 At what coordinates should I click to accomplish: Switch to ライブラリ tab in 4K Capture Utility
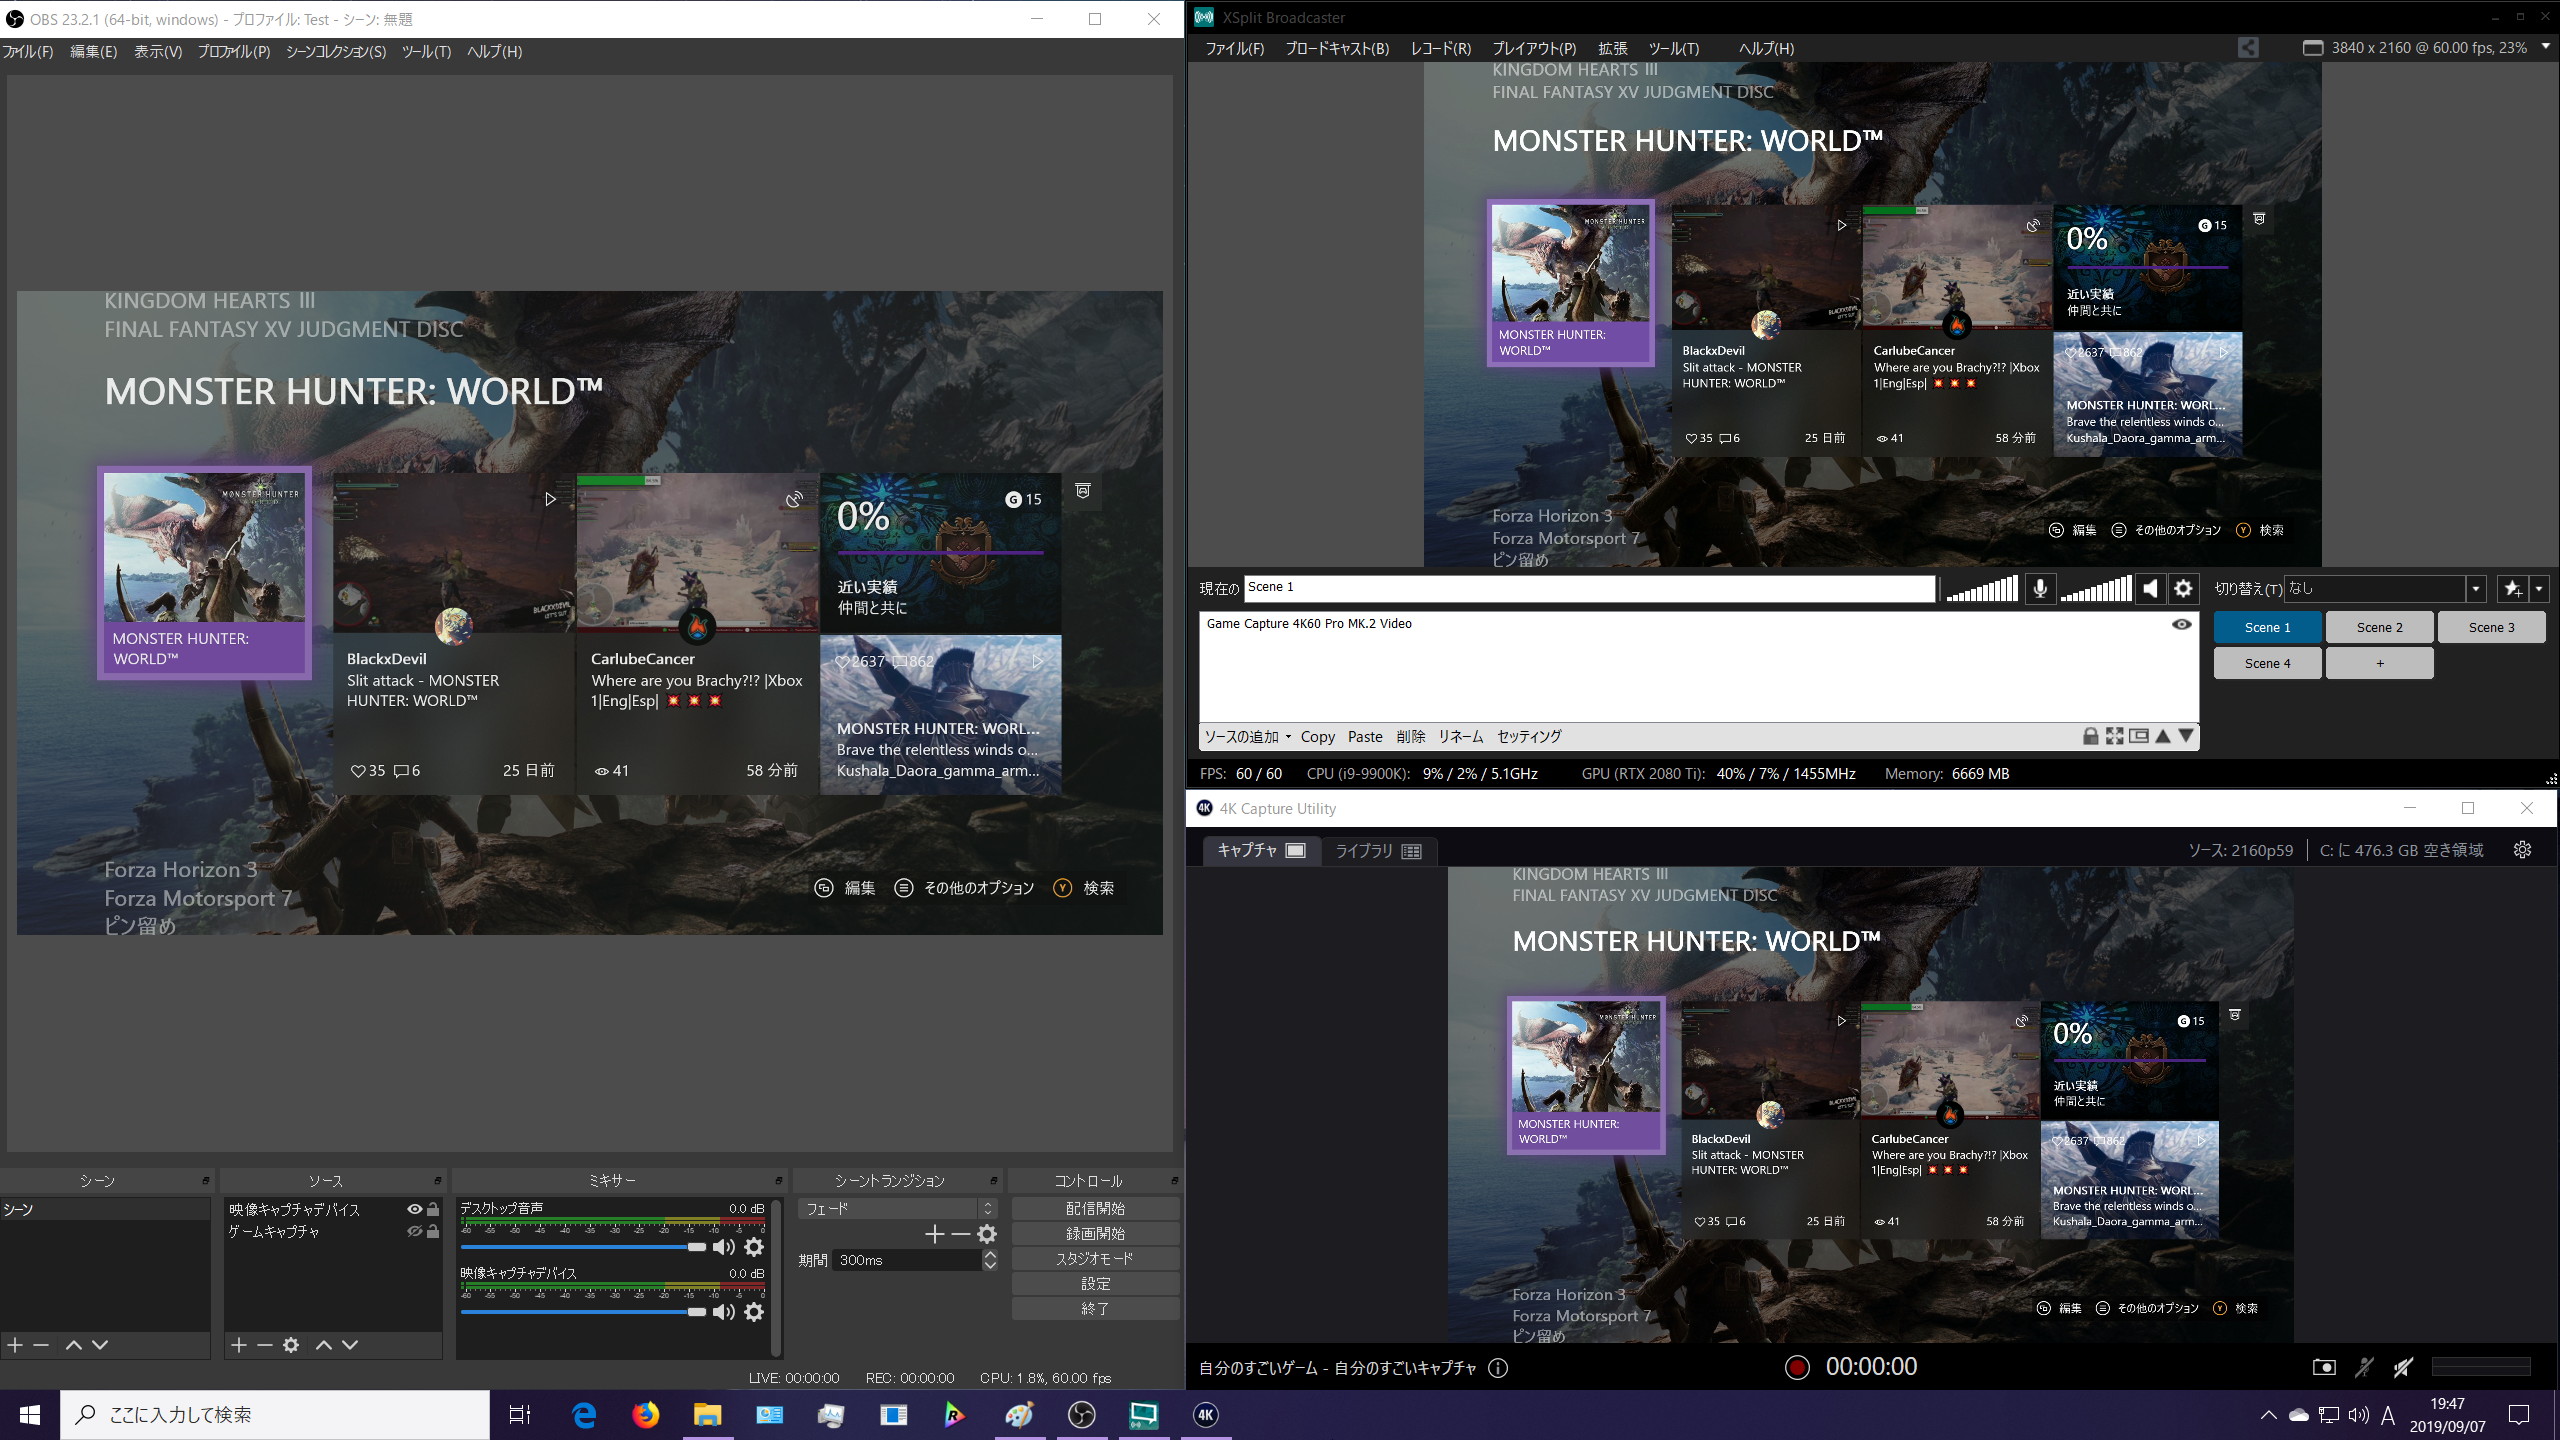[x=1379, y=851]
